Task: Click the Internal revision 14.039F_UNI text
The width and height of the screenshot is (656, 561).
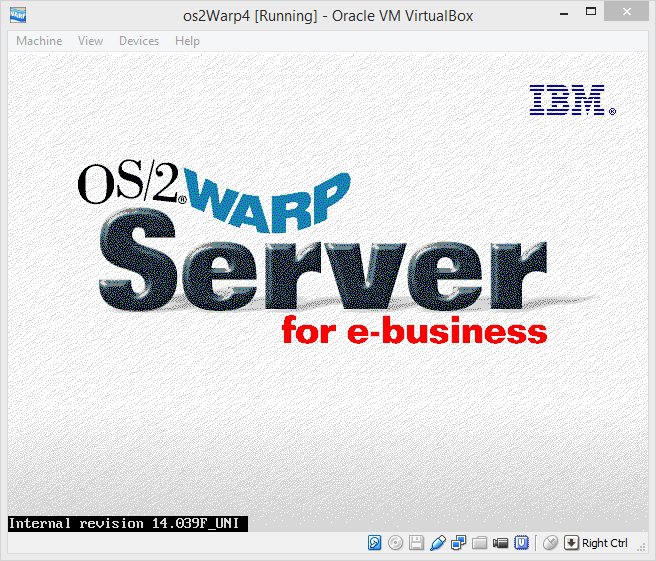Action: pyautogui.click(x=124, y=523)
